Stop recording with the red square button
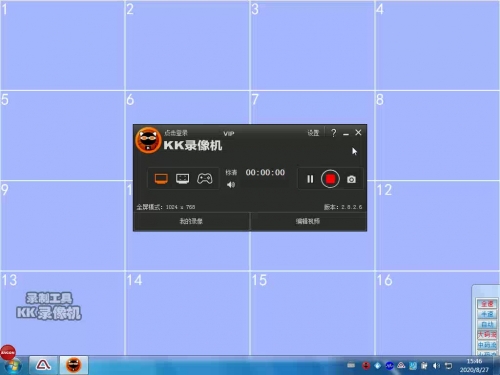 [330, 179]
